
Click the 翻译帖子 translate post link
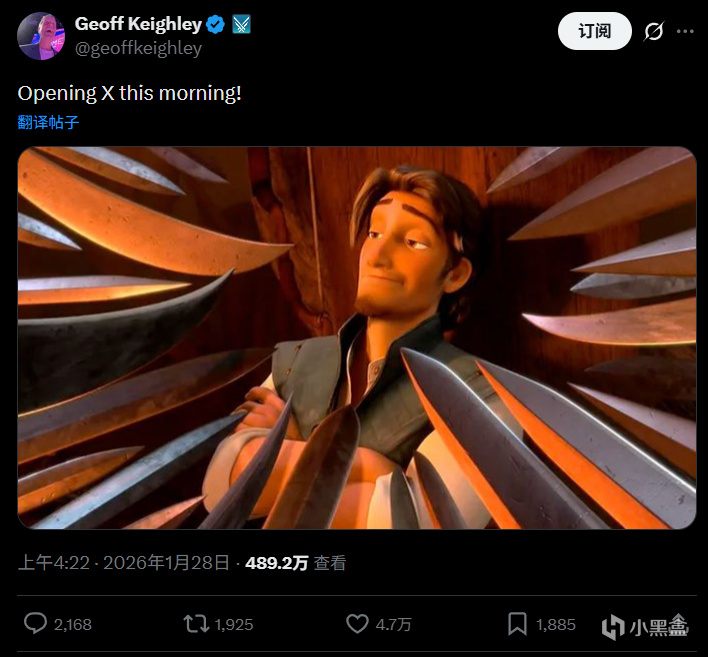click(48, 122)
